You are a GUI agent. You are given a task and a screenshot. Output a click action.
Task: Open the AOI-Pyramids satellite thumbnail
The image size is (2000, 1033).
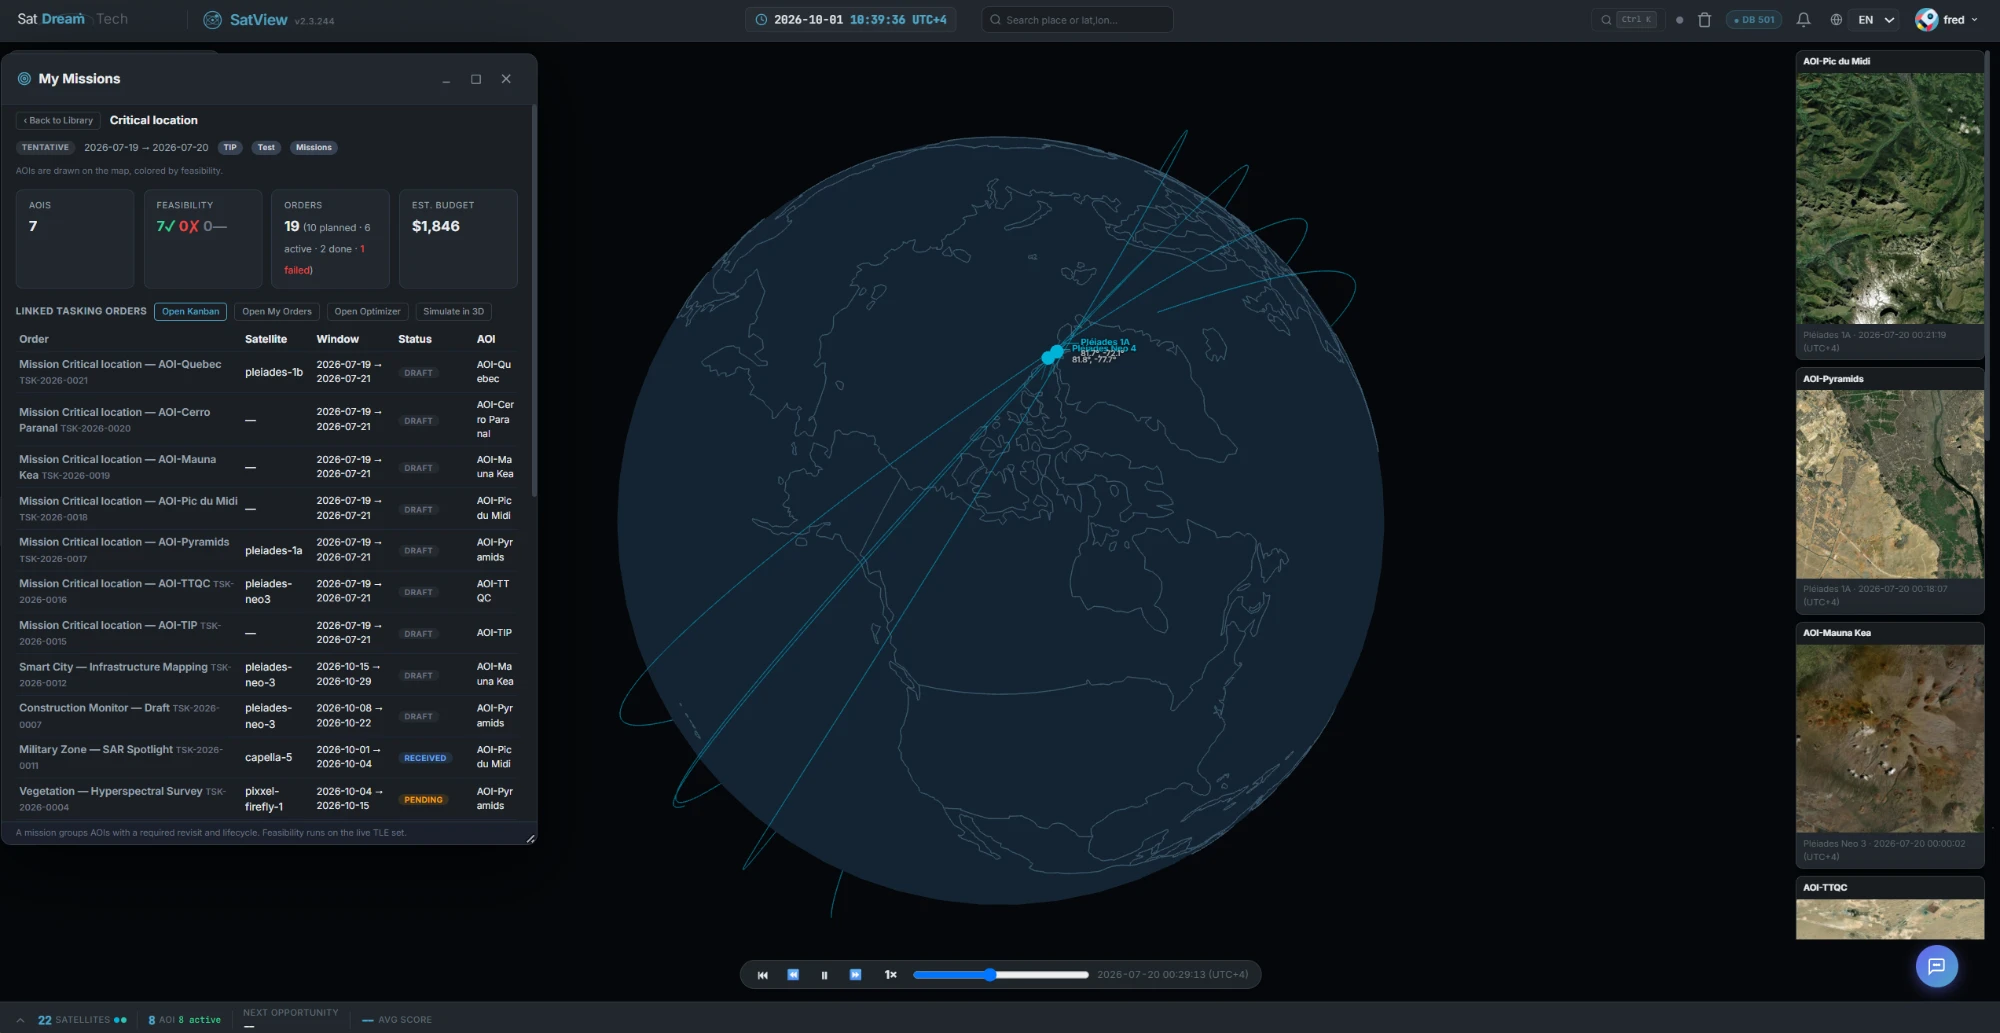(x=1890, y=484)
